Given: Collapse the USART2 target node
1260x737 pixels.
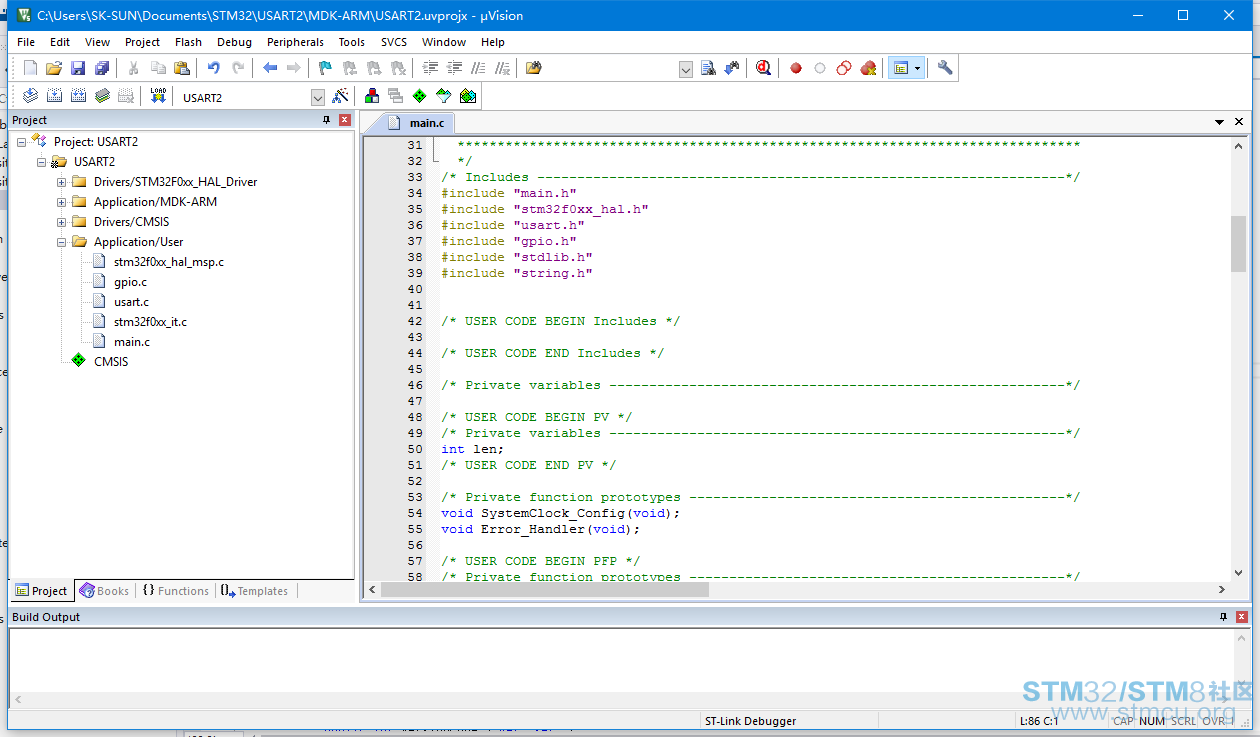Looking at the screenshot, I should click(41, 162).
